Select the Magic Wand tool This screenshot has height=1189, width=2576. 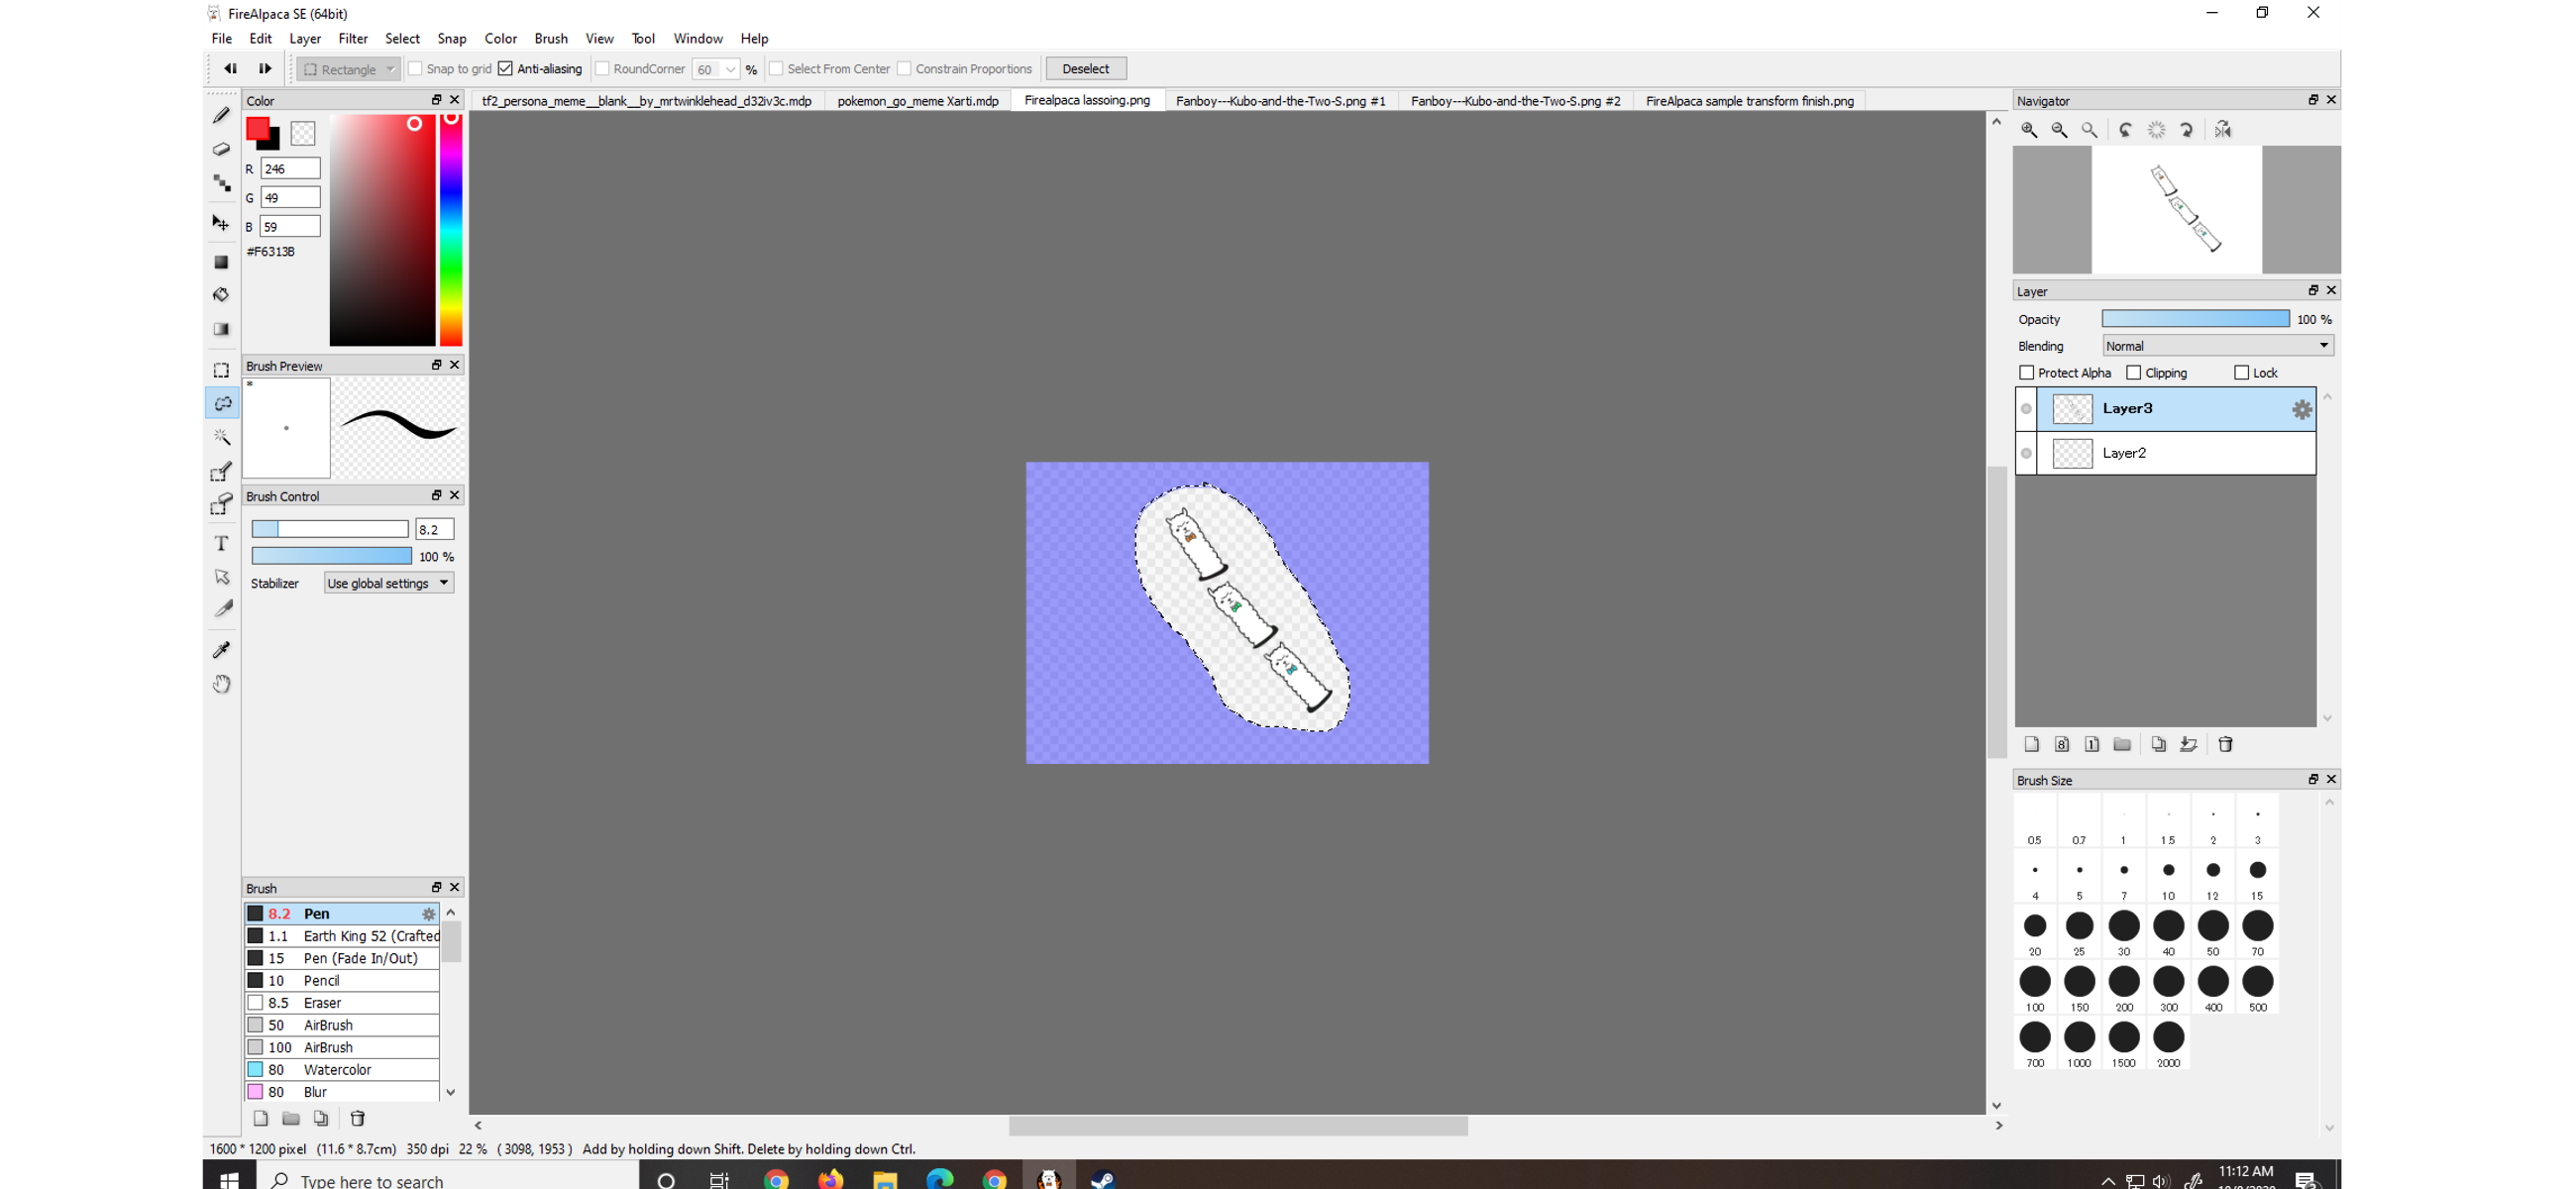coord(221,437)
